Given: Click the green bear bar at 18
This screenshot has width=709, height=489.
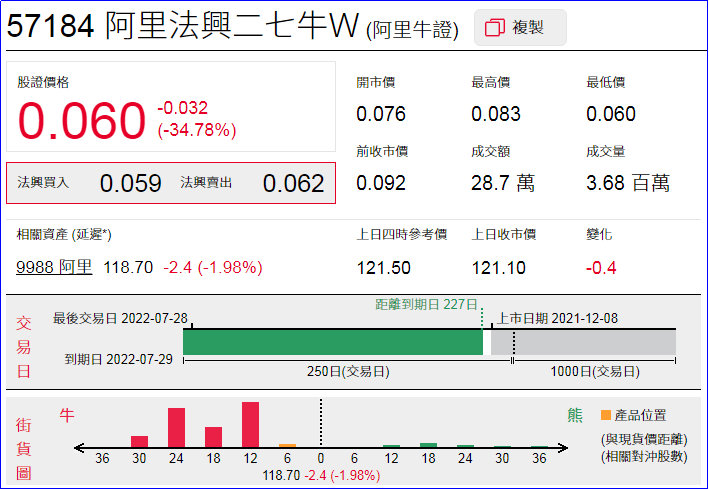Looking at the screenshot, I should tap(428, 445).
